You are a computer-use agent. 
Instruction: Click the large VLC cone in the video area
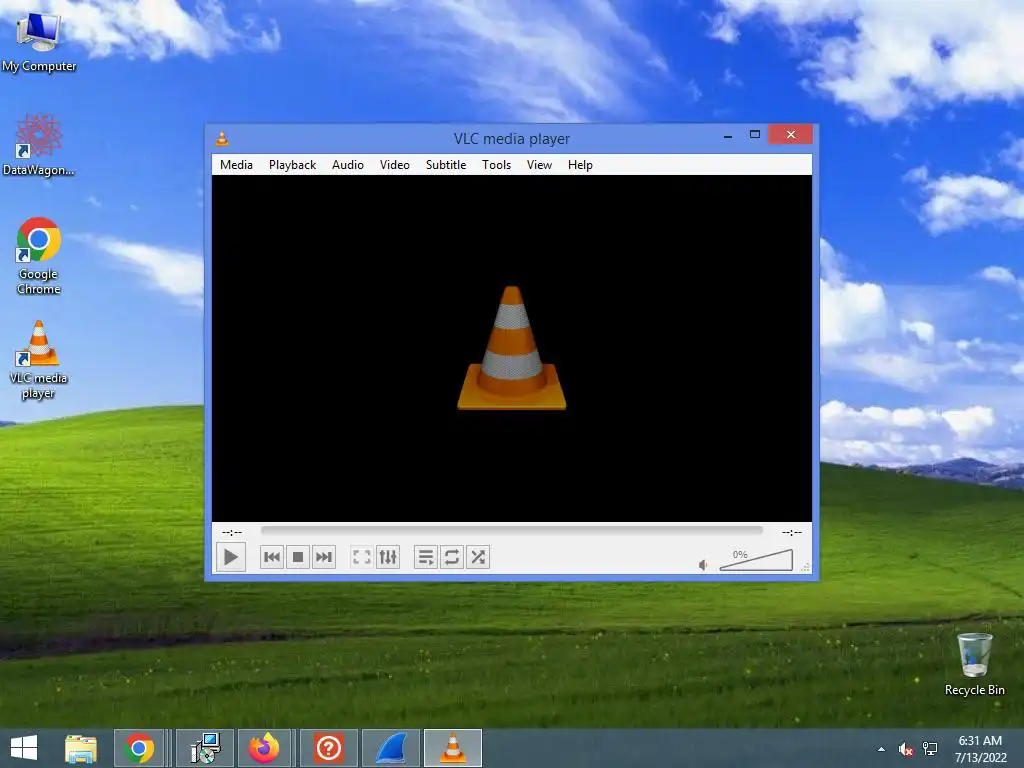[511, 348]
